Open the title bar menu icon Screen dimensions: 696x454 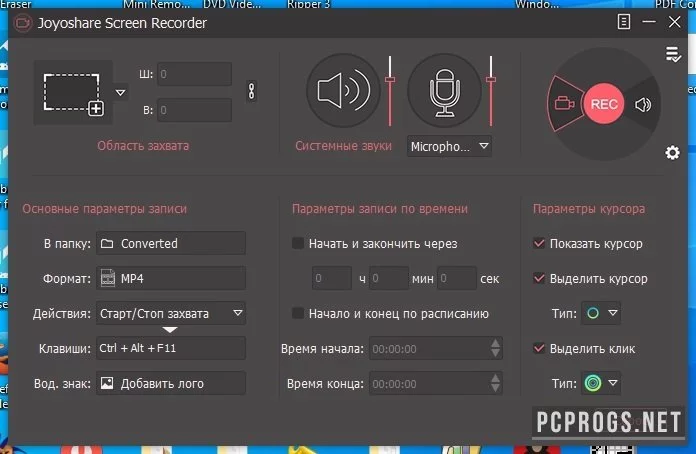click(x=624, y=22)
